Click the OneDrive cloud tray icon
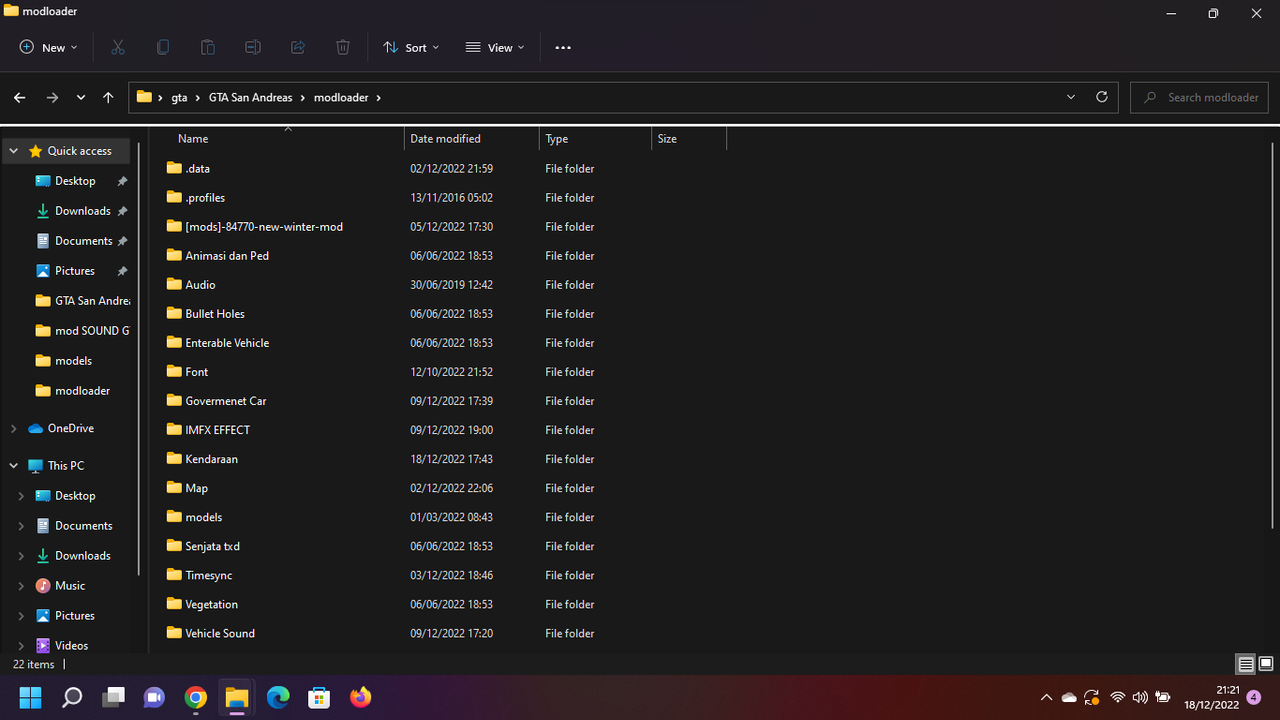Viewport: 1280px width, 720px height. coord(1069,697)
